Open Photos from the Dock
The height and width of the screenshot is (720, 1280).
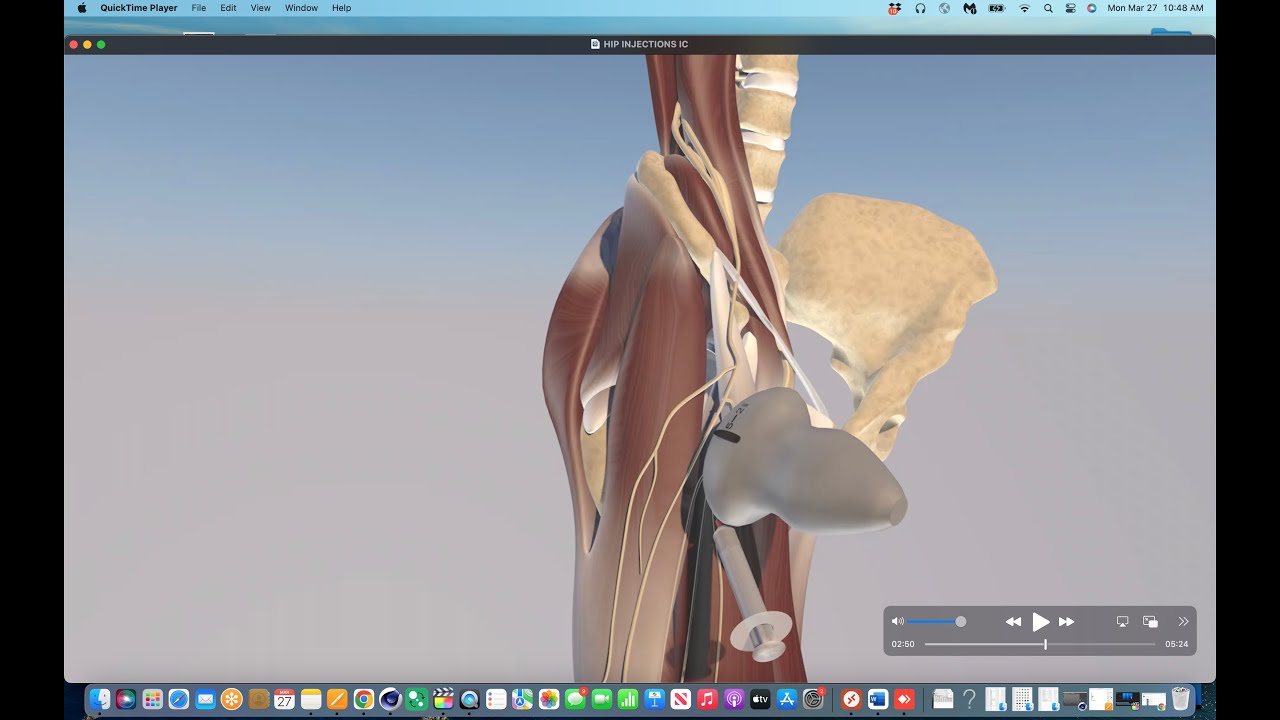[x=549, y=699]
